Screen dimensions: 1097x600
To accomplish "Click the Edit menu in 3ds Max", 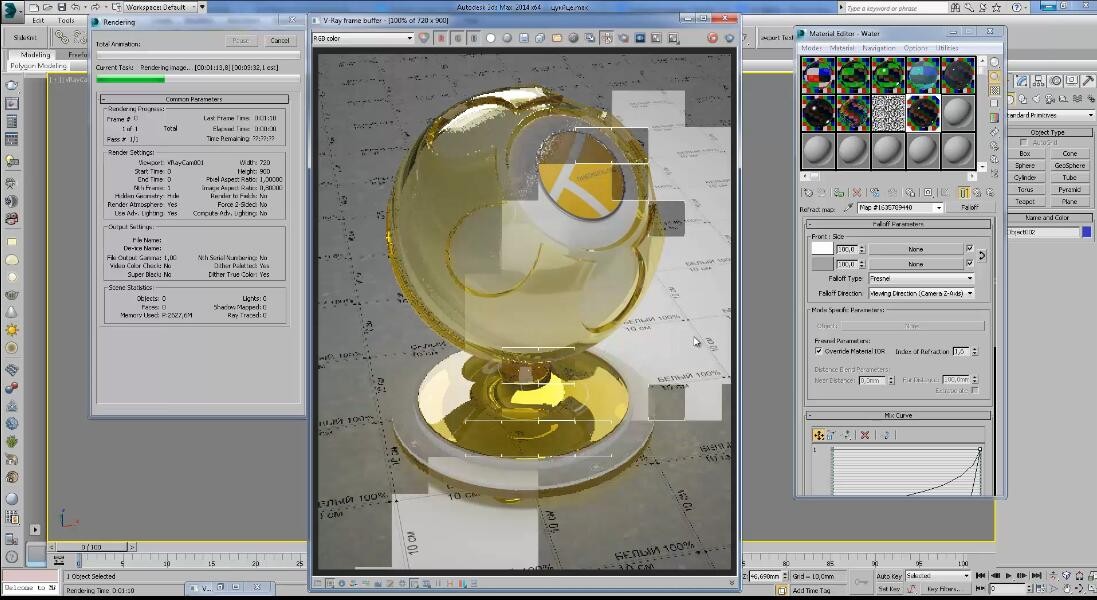I will coord(38,20).
